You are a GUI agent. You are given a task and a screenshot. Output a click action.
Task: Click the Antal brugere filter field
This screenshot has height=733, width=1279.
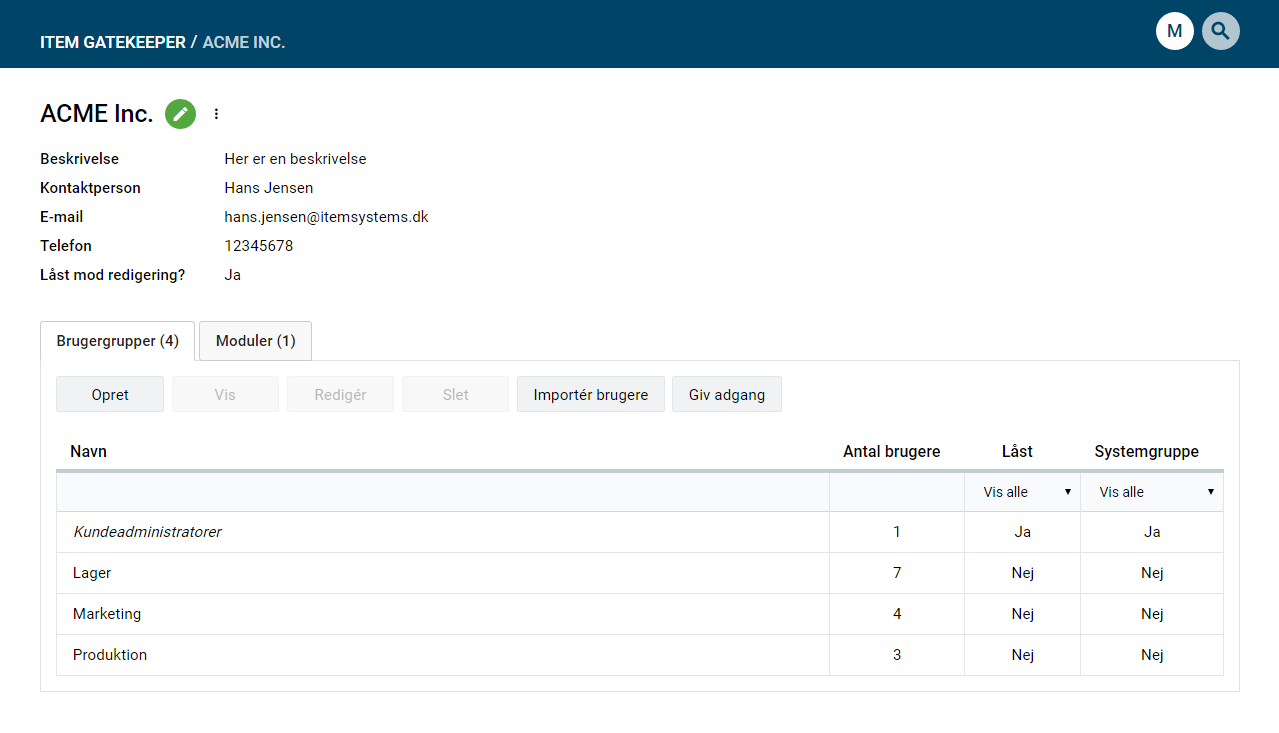[896, 492]
